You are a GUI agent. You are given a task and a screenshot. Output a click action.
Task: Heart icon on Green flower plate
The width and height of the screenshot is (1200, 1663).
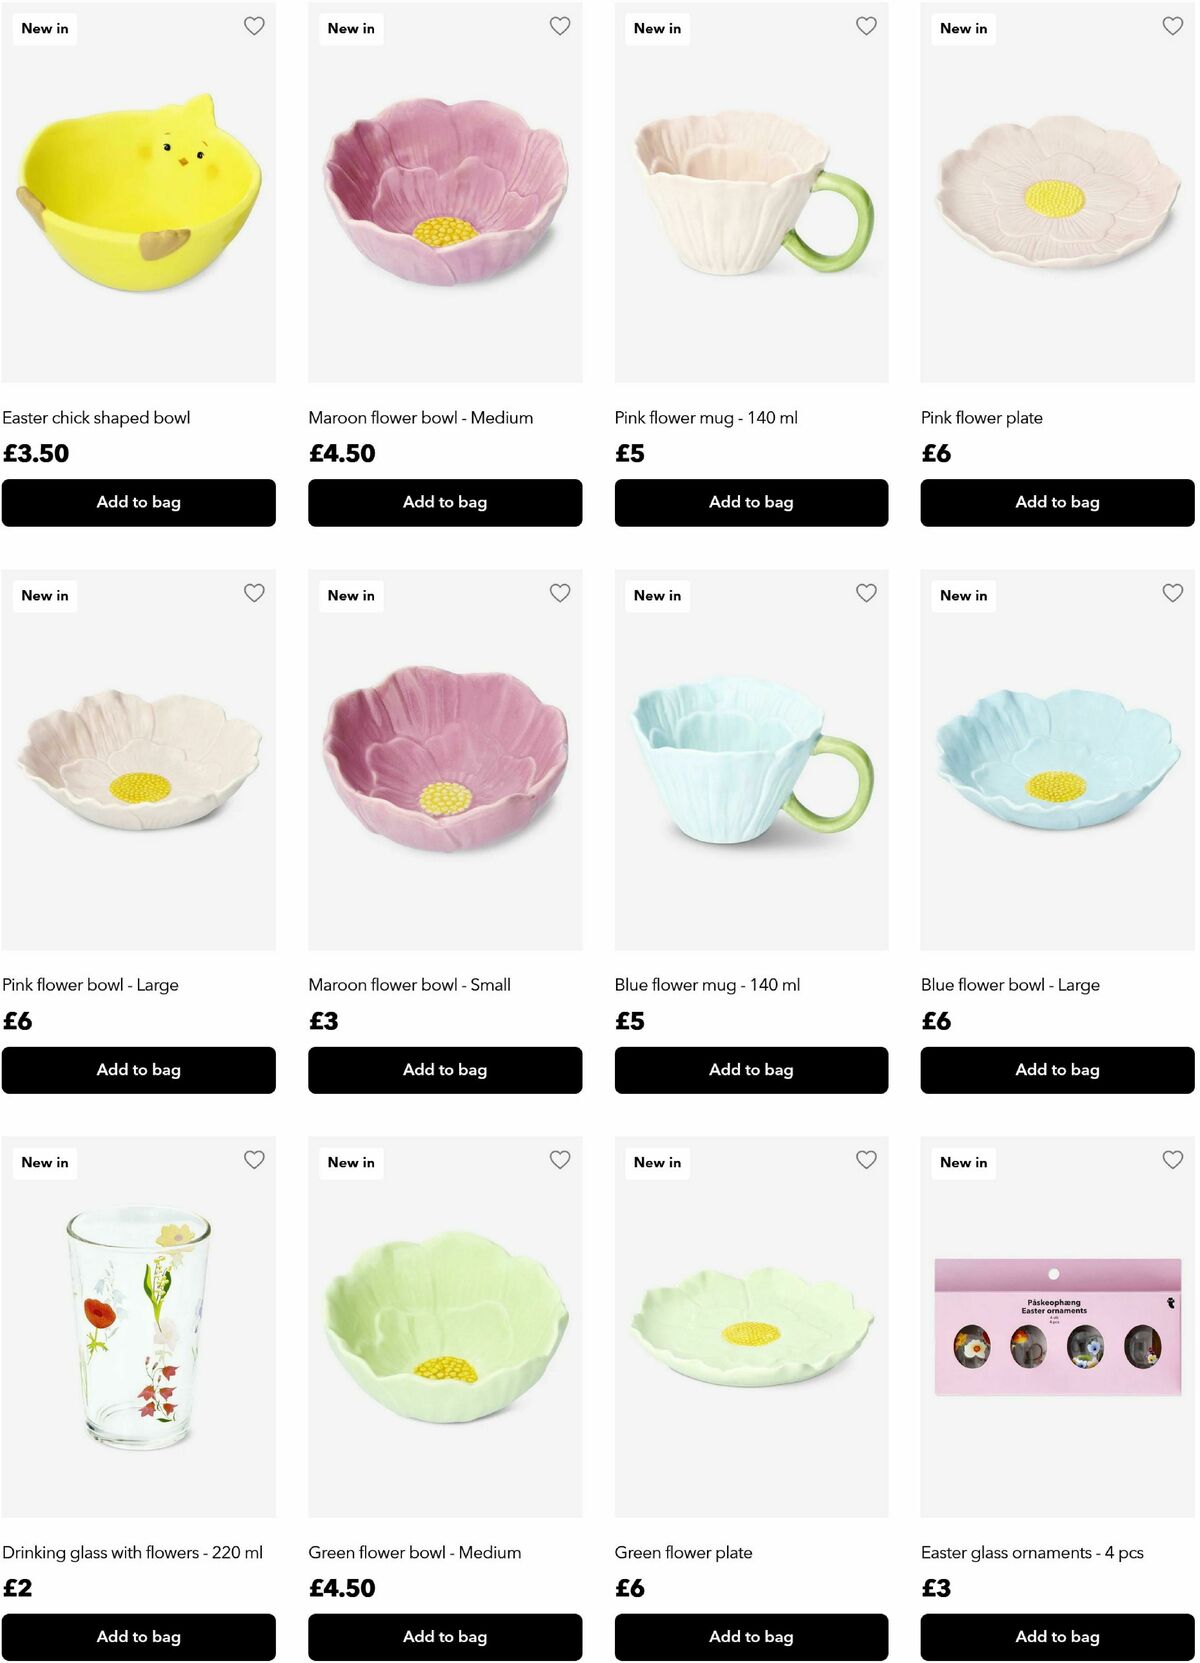tap(866, 1160)
